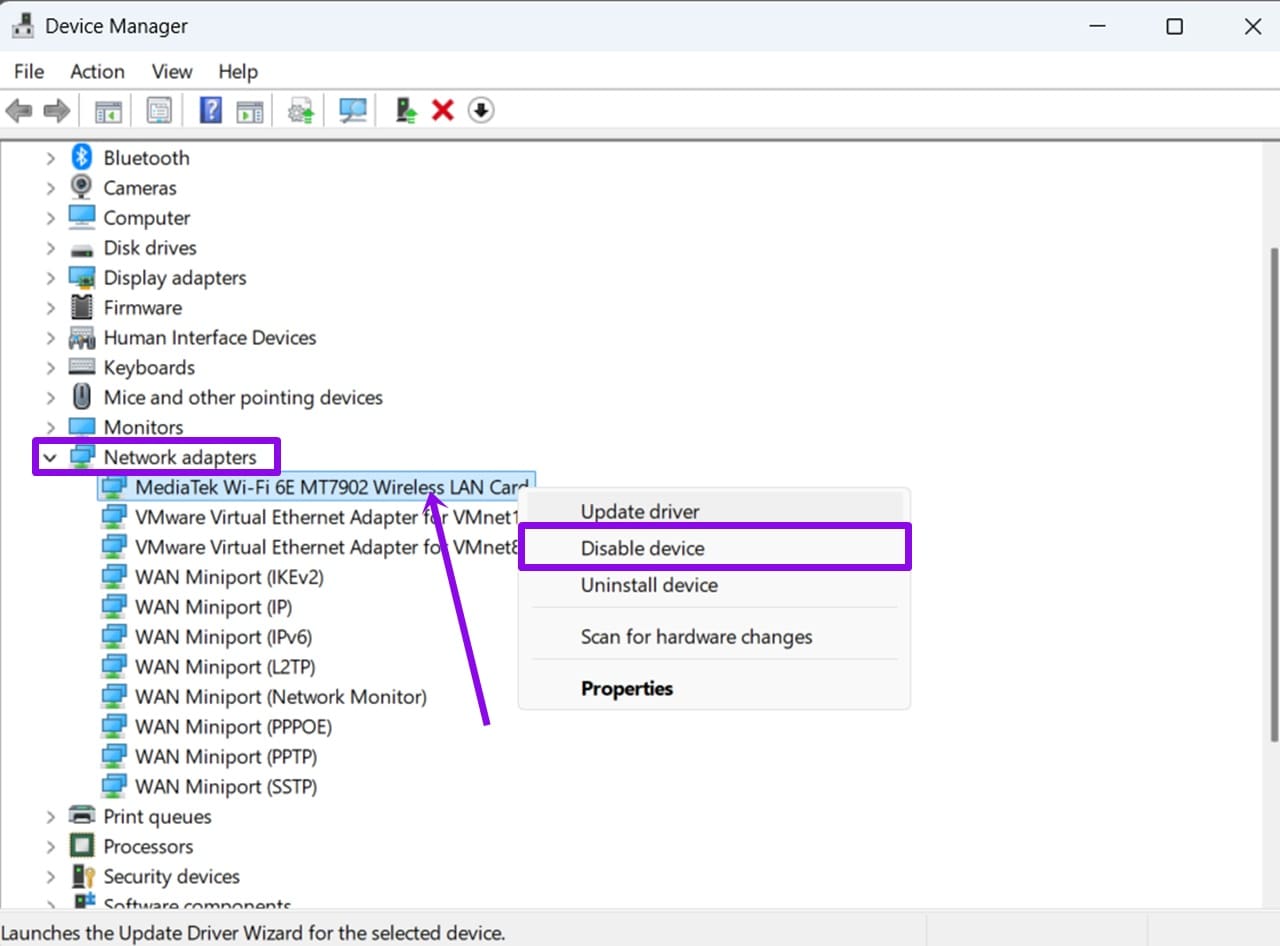Expand the Computer category

50,218
